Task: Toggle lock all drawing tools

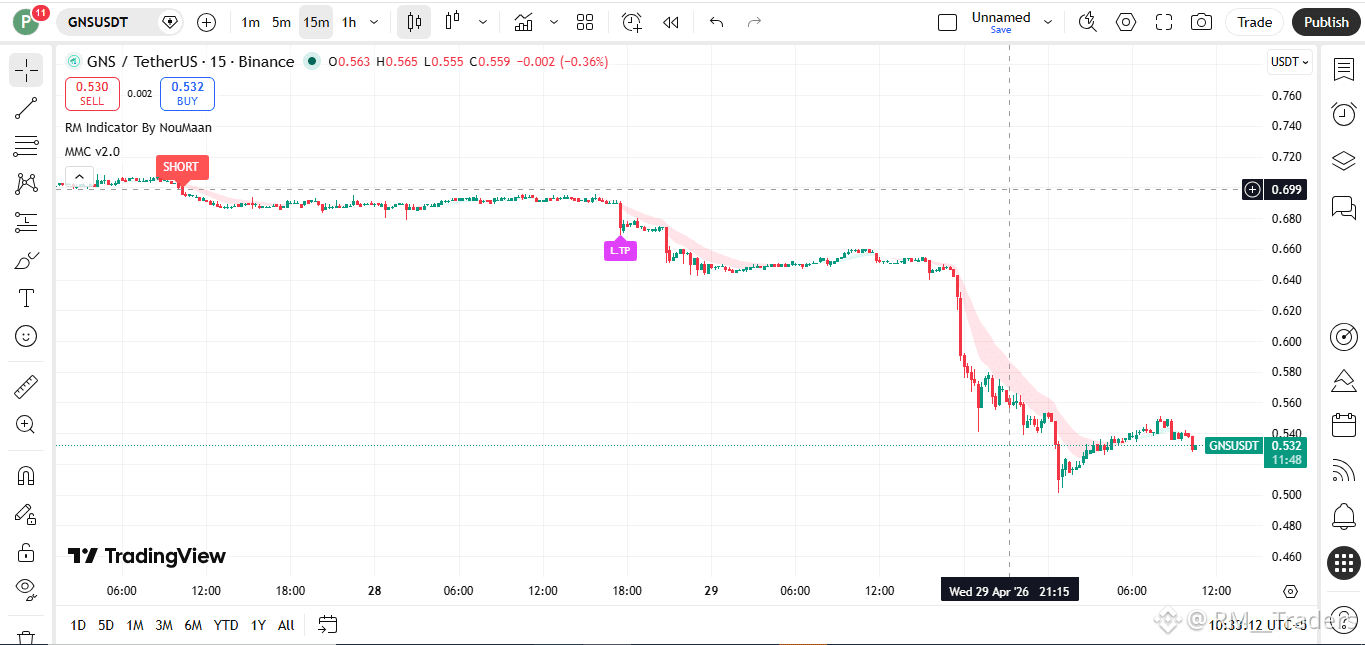Action: tap(26, 552)
